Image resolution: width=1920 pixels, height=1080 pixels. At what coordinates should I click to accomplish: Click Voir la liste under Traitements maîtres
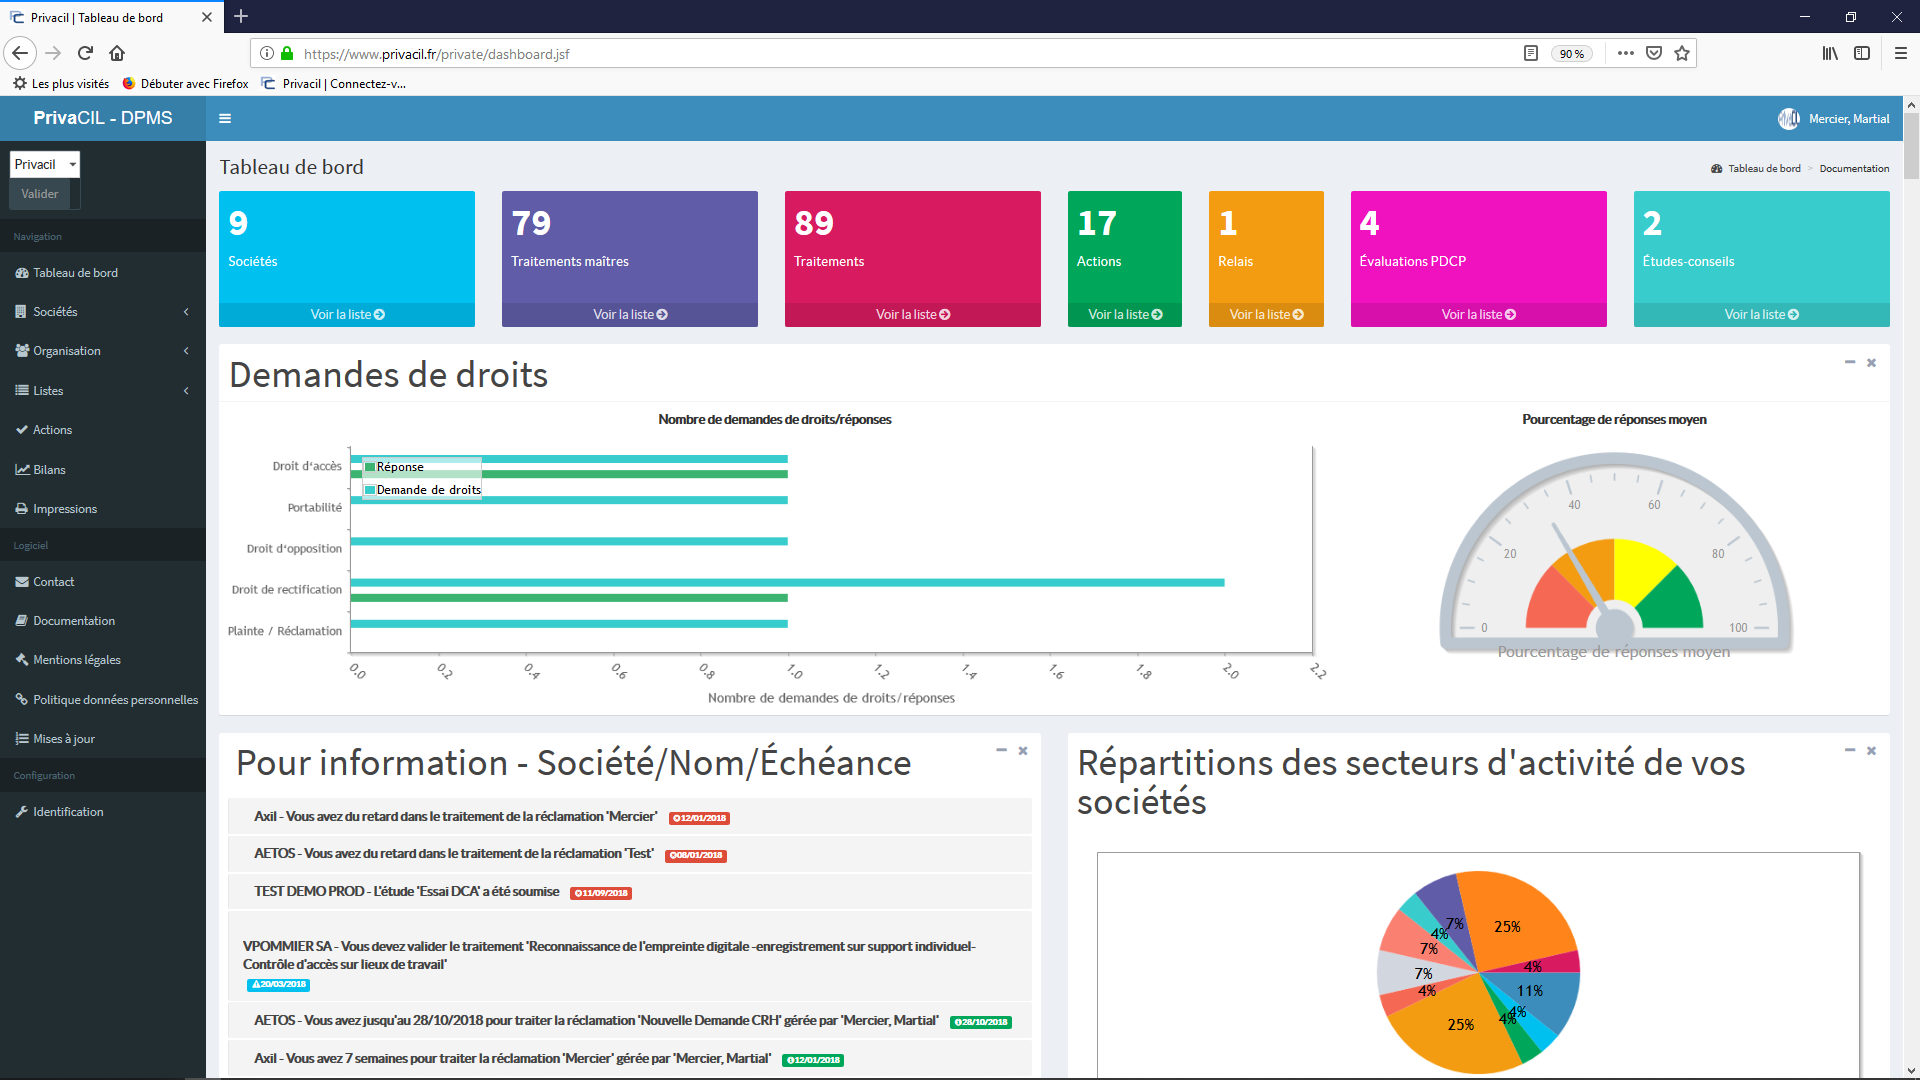tap(629, 314)
